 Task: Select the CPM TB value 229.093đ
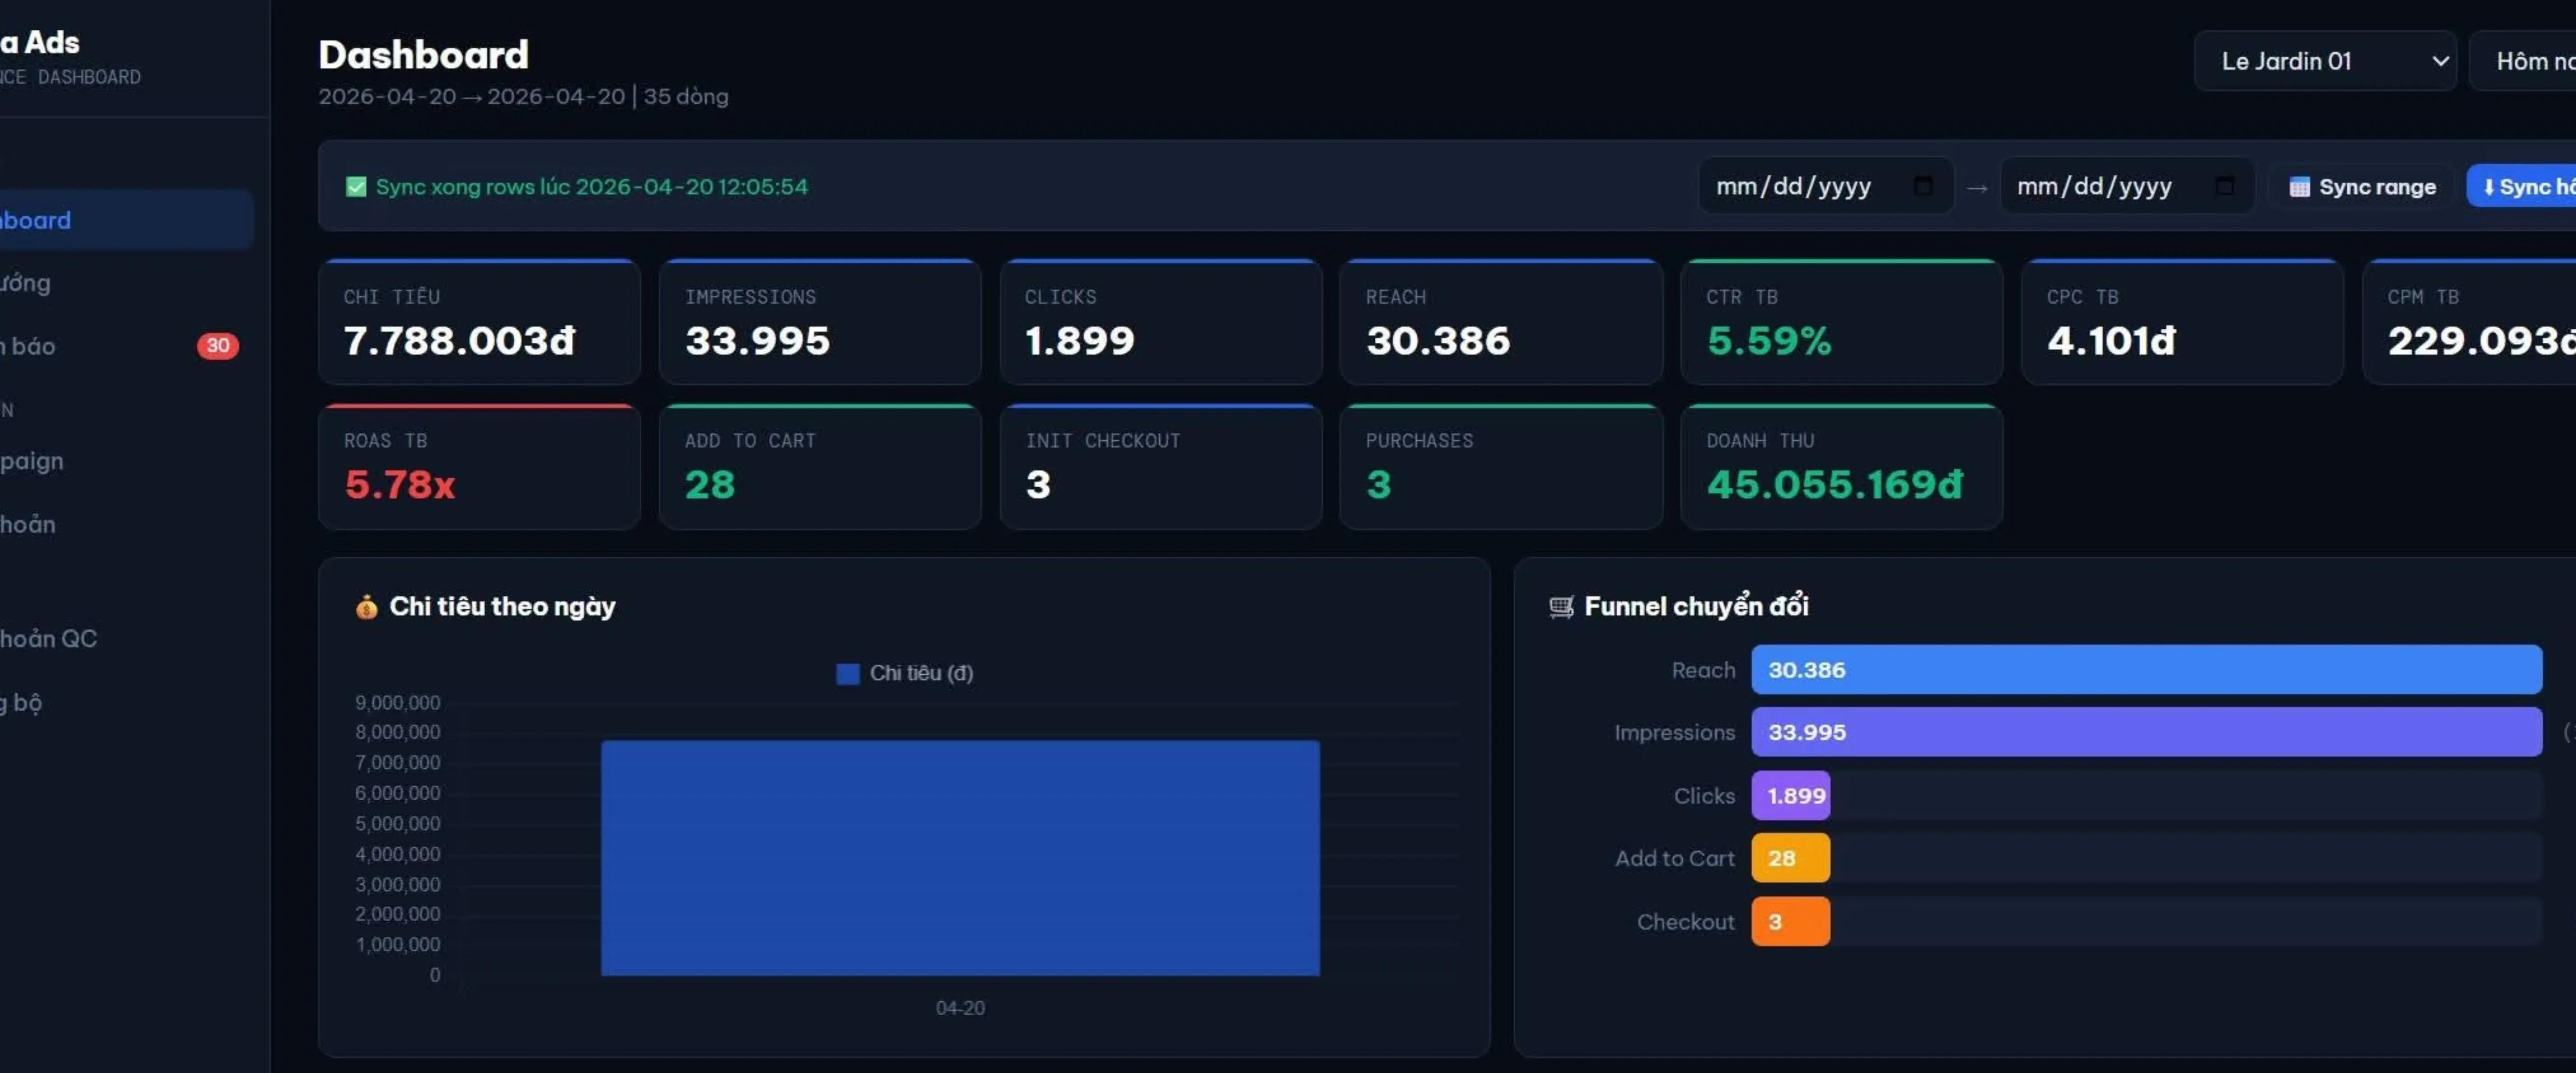2482,341
